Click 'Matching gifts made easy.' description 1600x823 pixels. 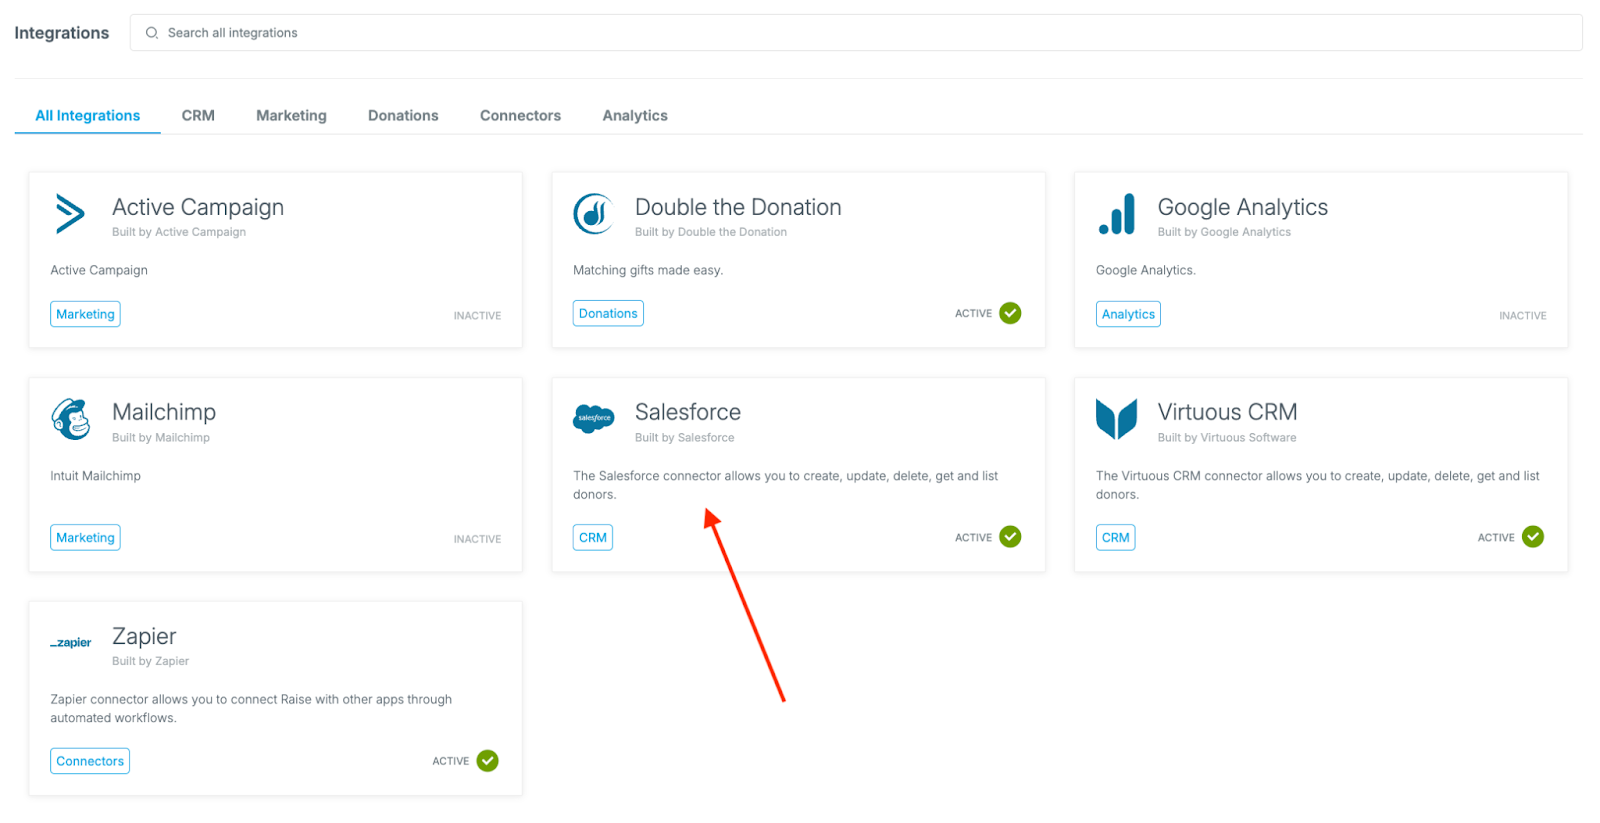(648, 270)
